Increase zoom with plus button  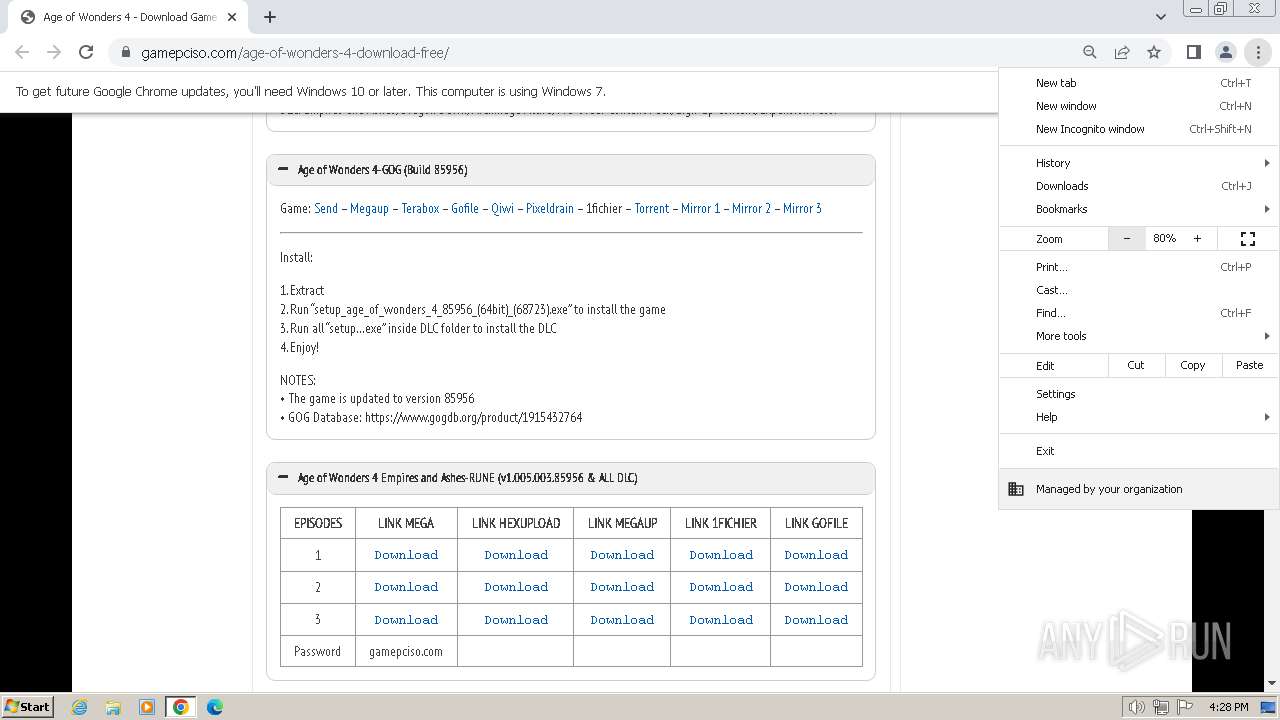(x=1197, y=239)
